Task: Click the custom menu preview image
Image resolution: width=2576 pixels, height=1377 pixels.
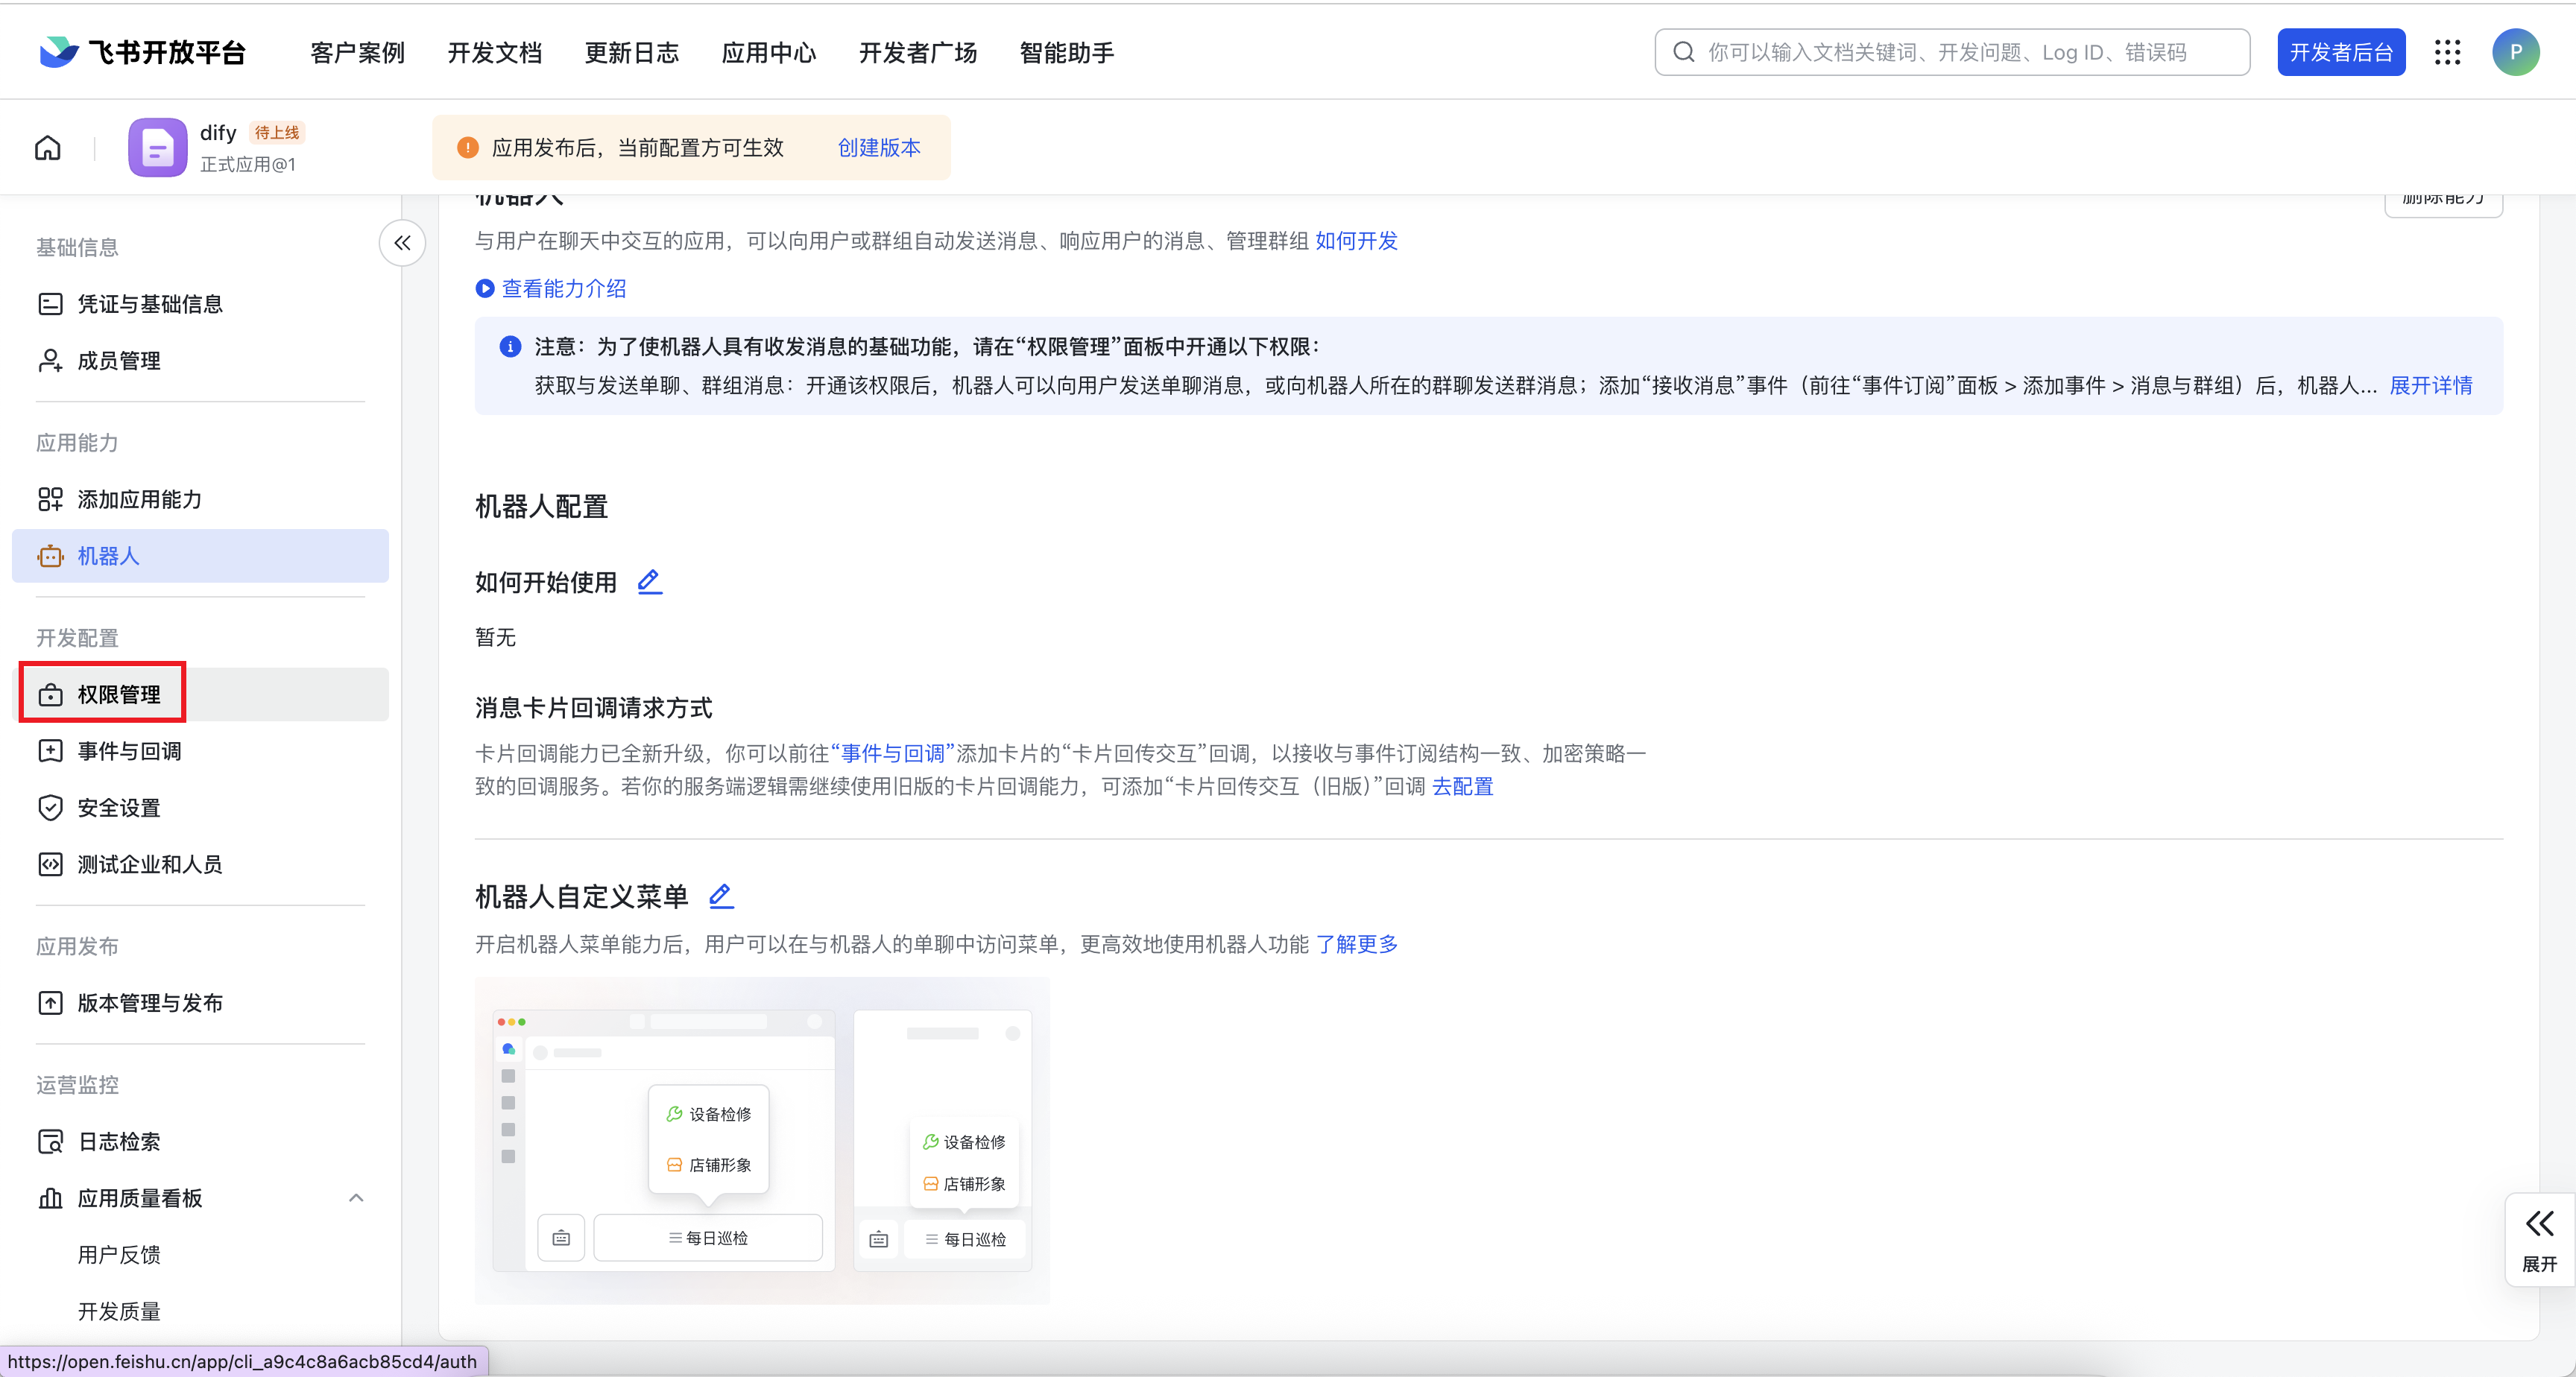Action: coord(762,1140)
